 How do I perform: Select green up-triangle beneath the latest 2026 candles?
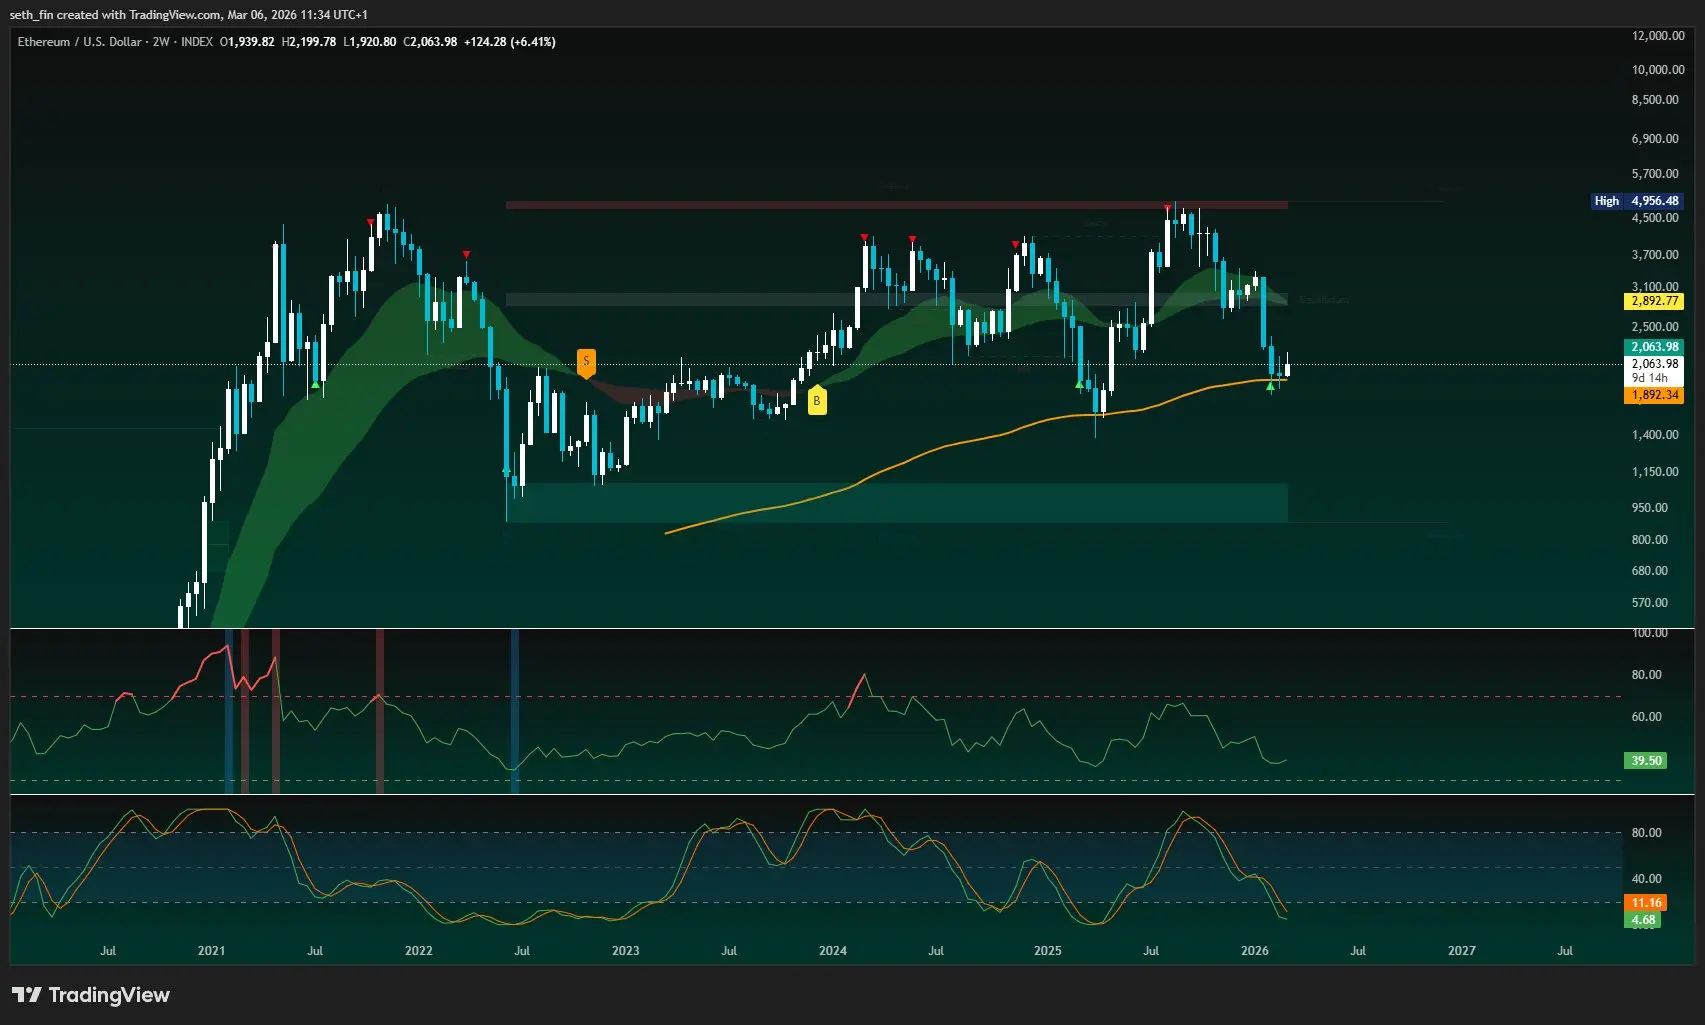1270,386
